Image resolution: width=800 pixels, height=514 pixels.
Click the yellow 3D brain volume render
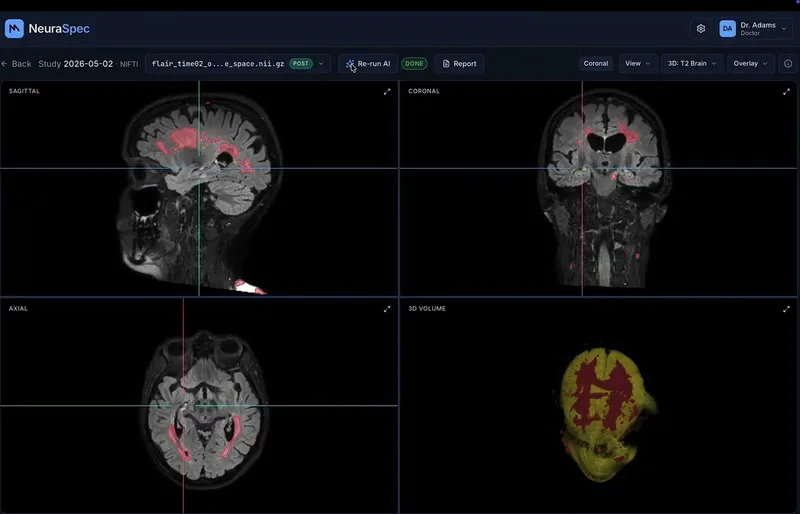click(x=606, y=414)
